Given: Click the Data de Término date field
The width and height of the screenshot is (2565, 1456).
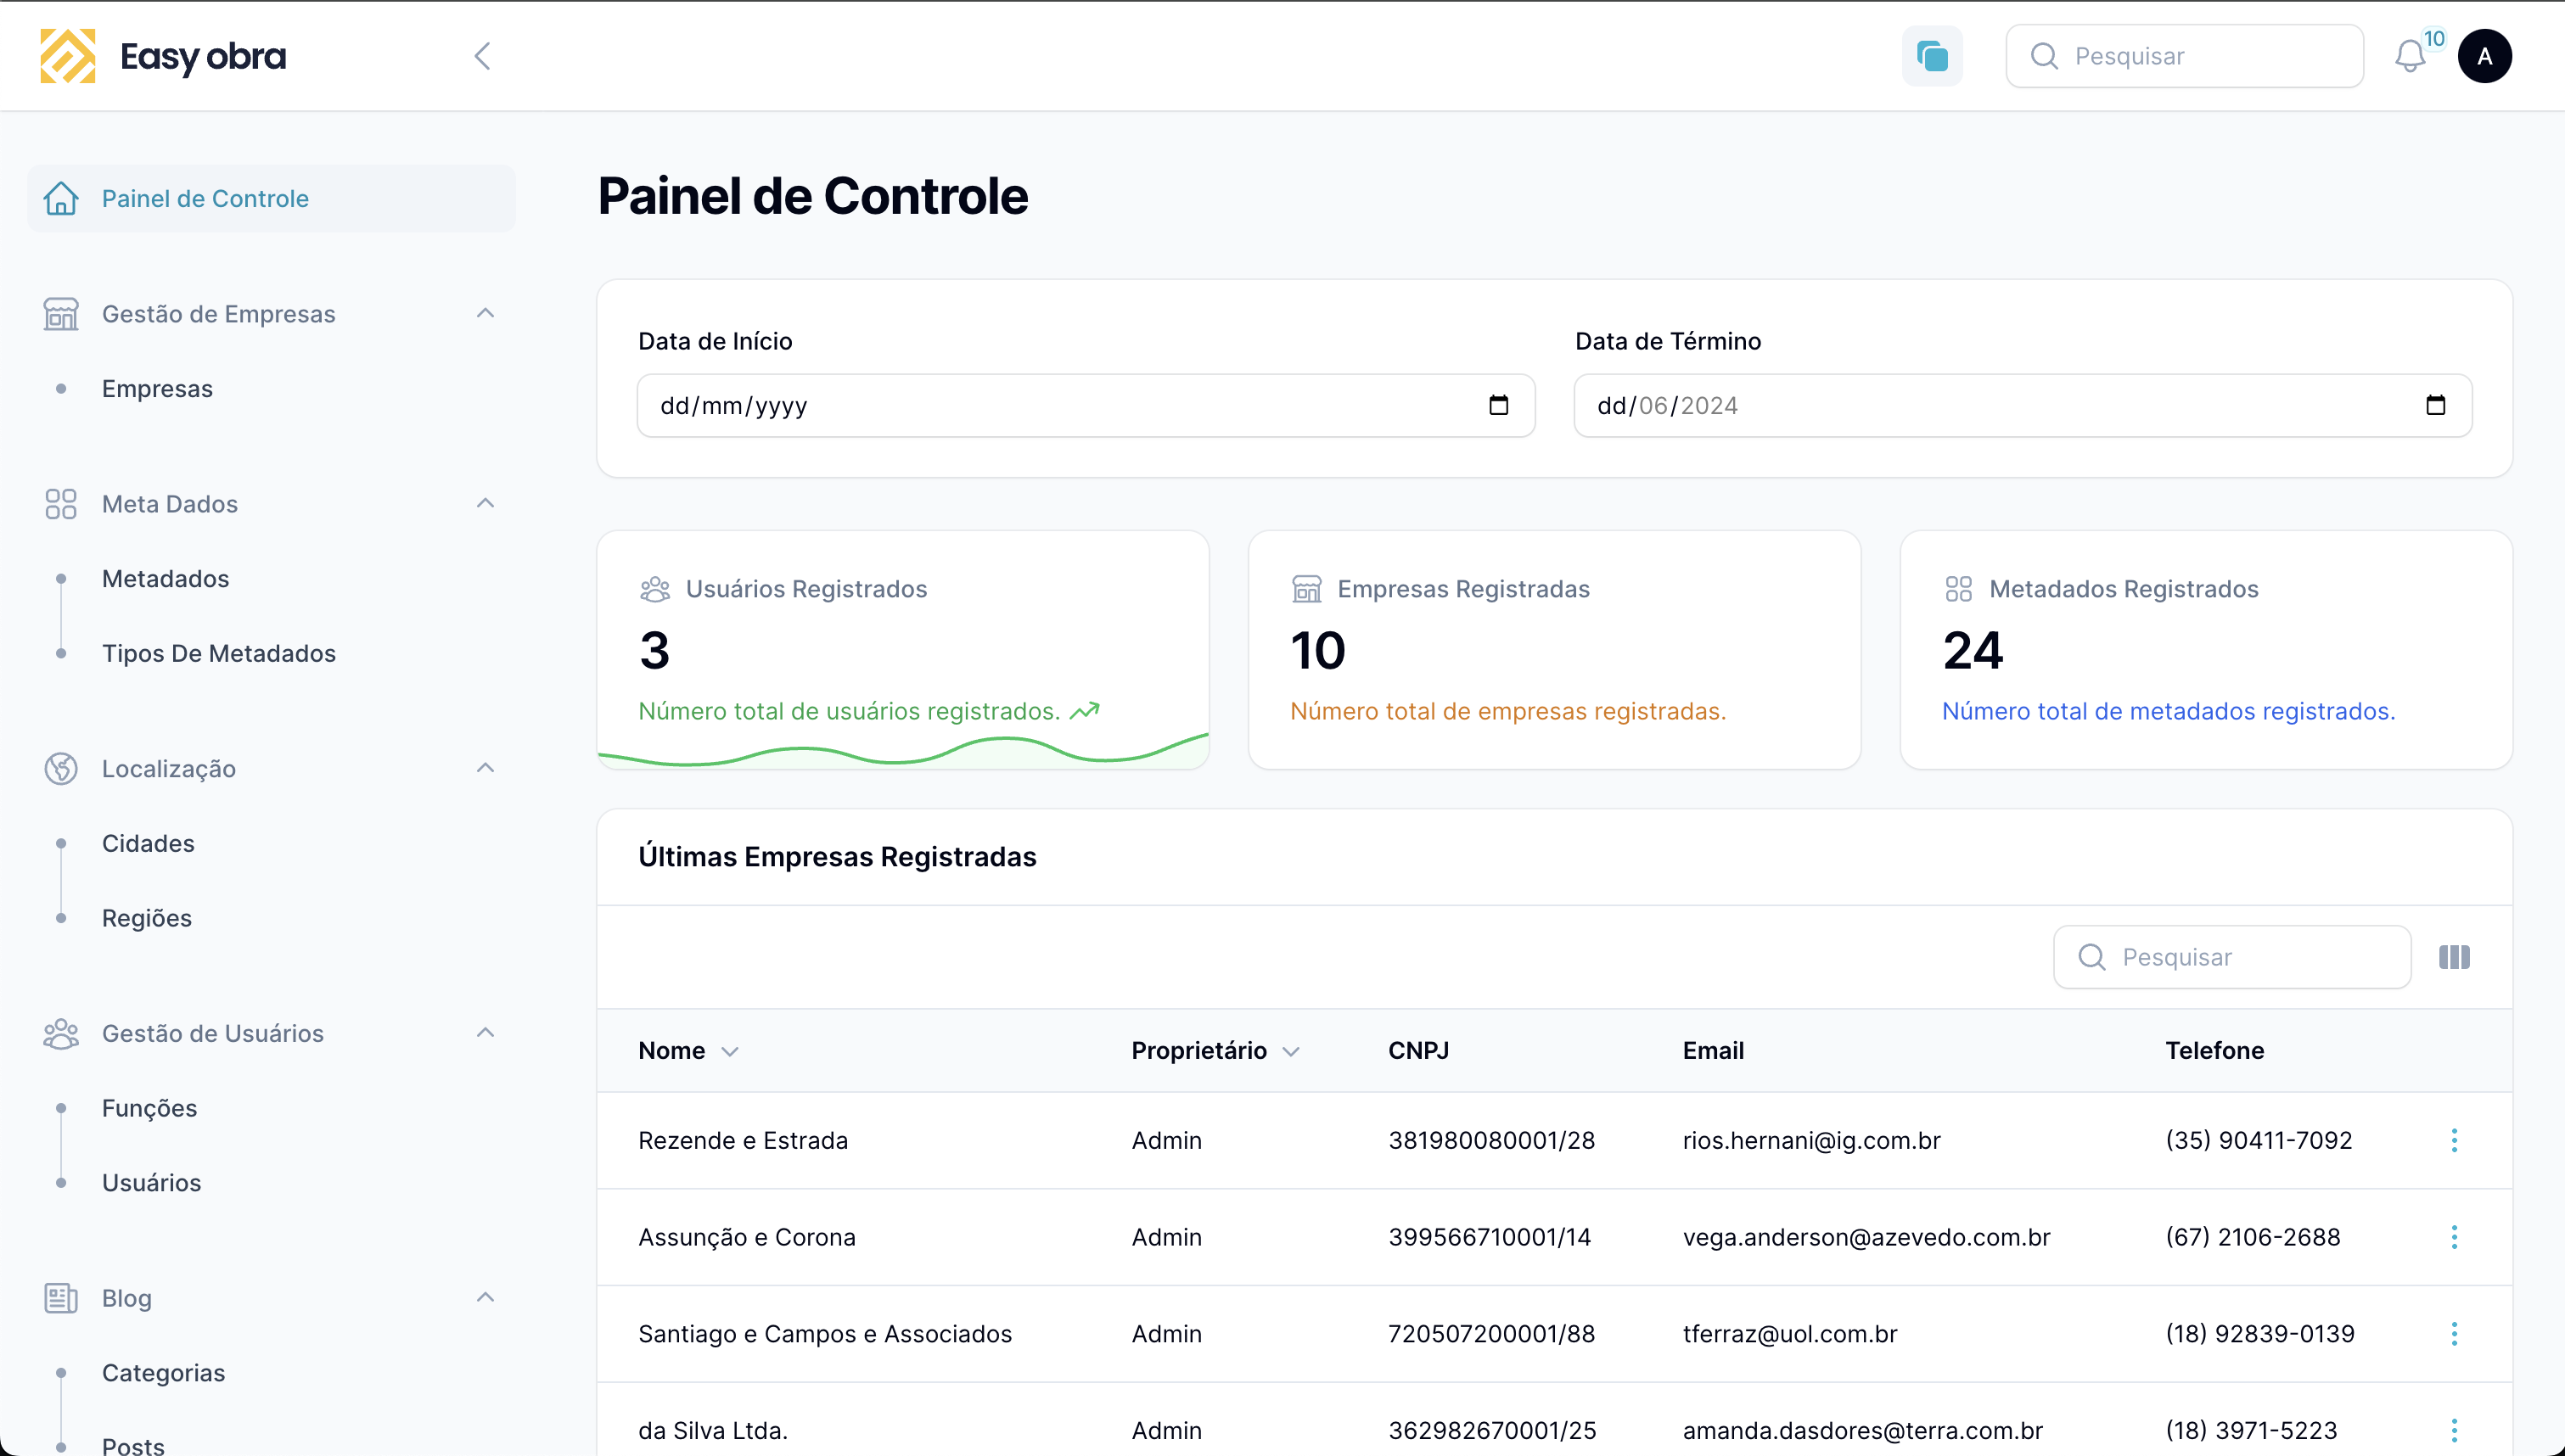Looking at the screenshot, I should point(2023,405).
